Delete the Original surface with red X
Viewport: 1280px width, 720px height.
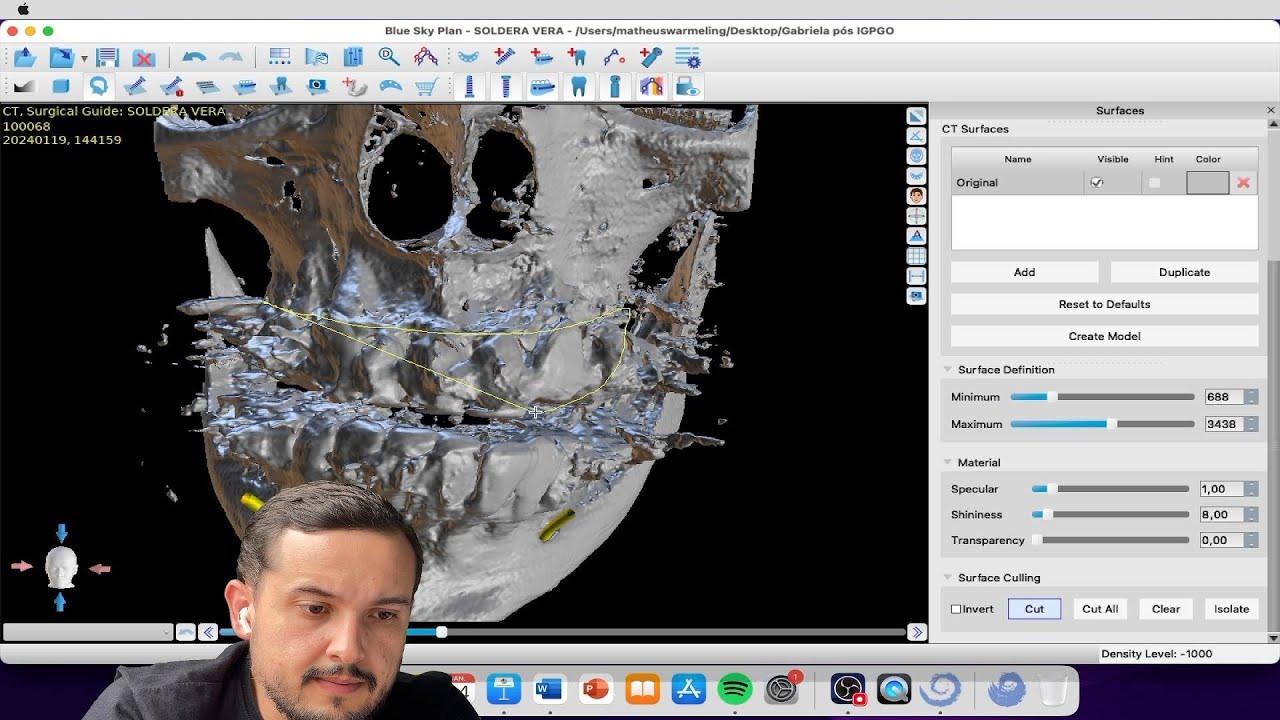coord(1243,183)
